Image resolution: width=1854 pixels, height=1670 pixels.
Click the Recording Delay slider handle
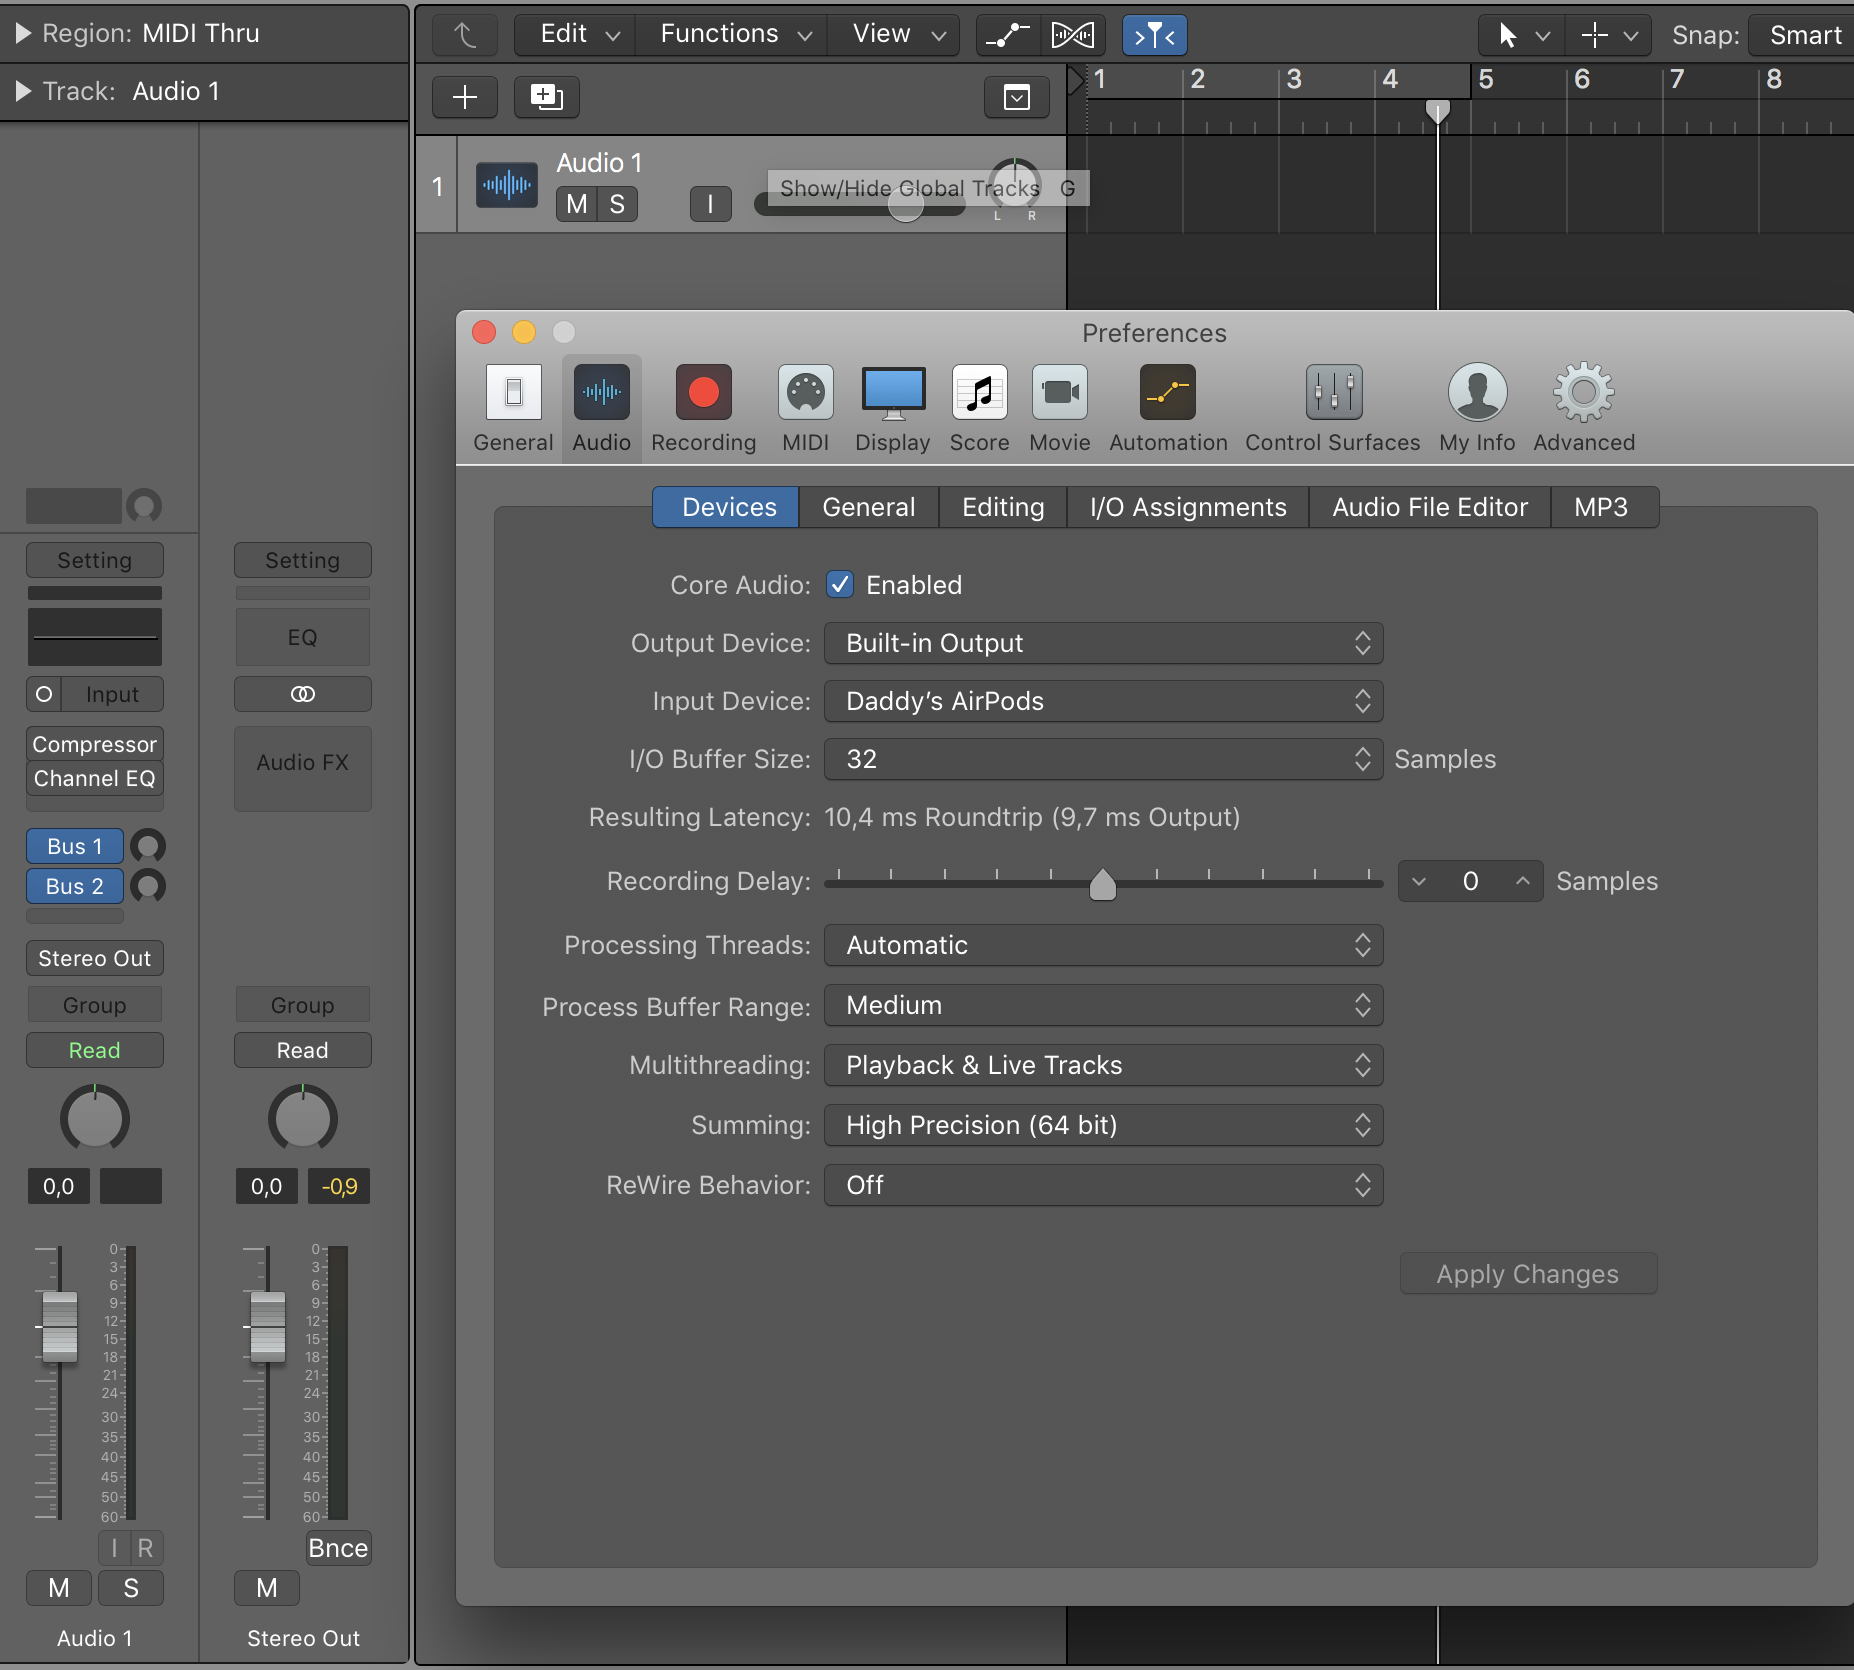point(1102,885)
